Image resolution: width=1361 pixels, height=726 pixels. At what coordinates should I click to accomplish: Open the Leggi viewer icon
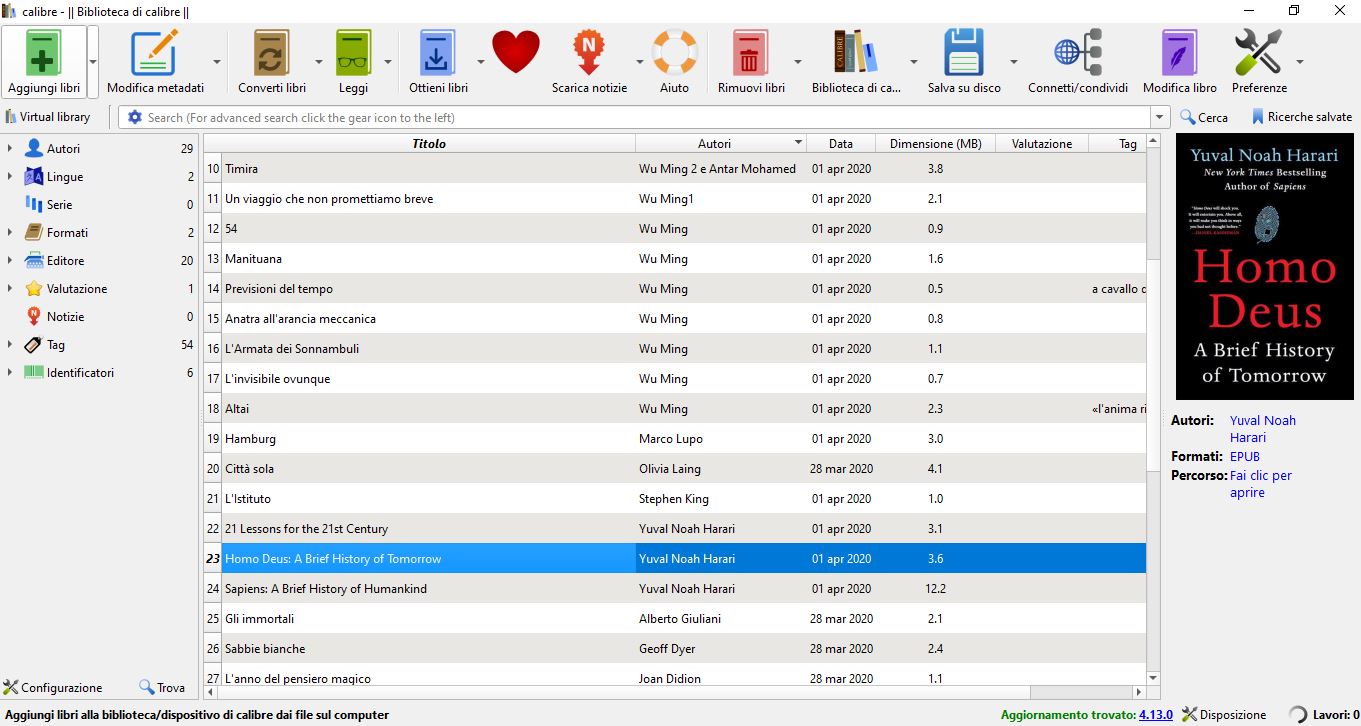[353, 52]
